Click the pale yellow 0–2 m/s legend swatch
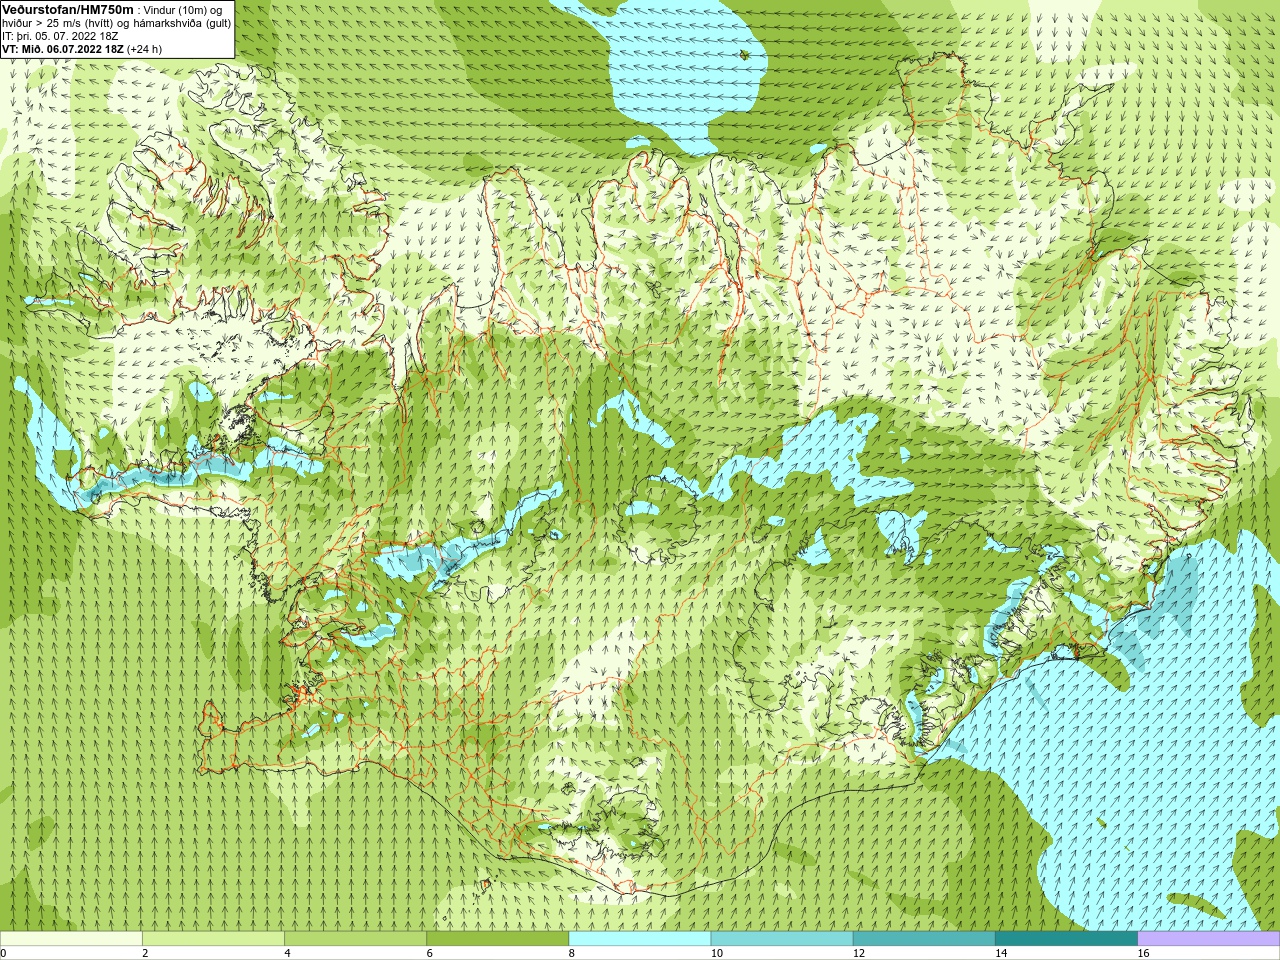 pyautogui.click(x=71, y=939)
